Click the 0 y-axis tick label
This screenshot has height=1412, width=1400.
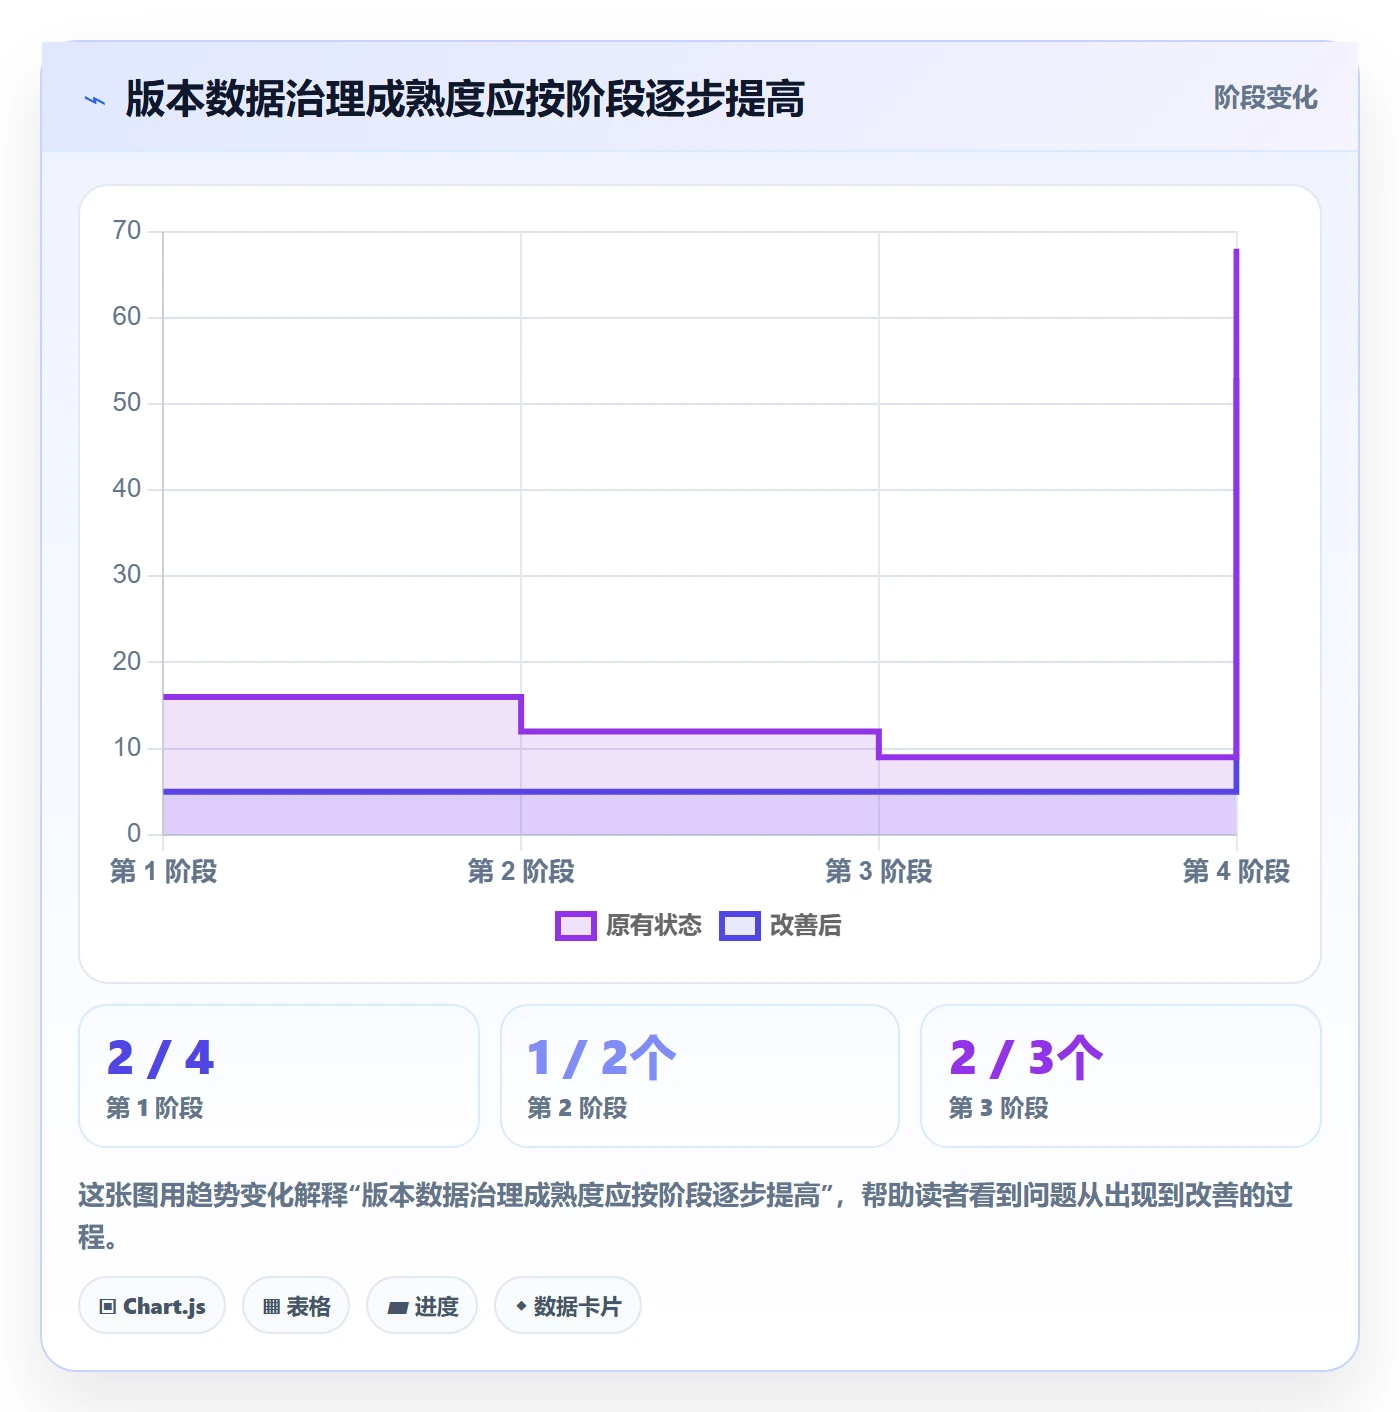134,834
